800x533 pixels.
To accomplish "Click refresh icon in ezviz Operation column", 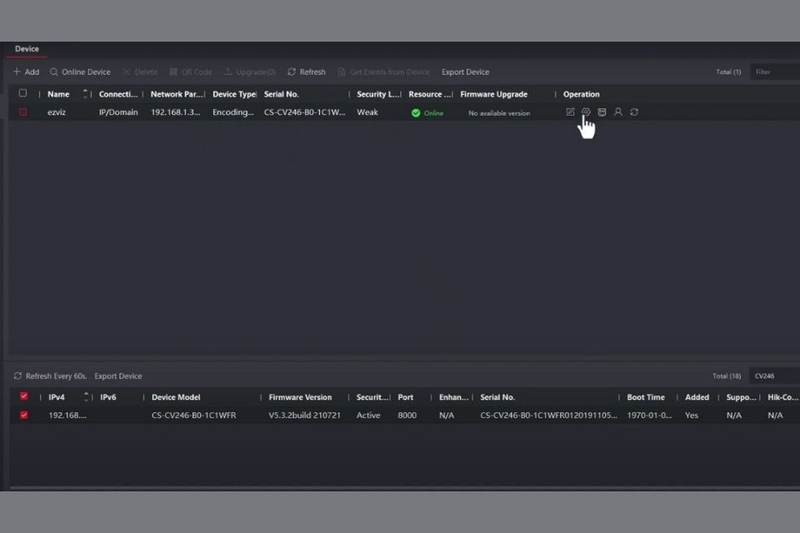I will click(x=634, y=112).
